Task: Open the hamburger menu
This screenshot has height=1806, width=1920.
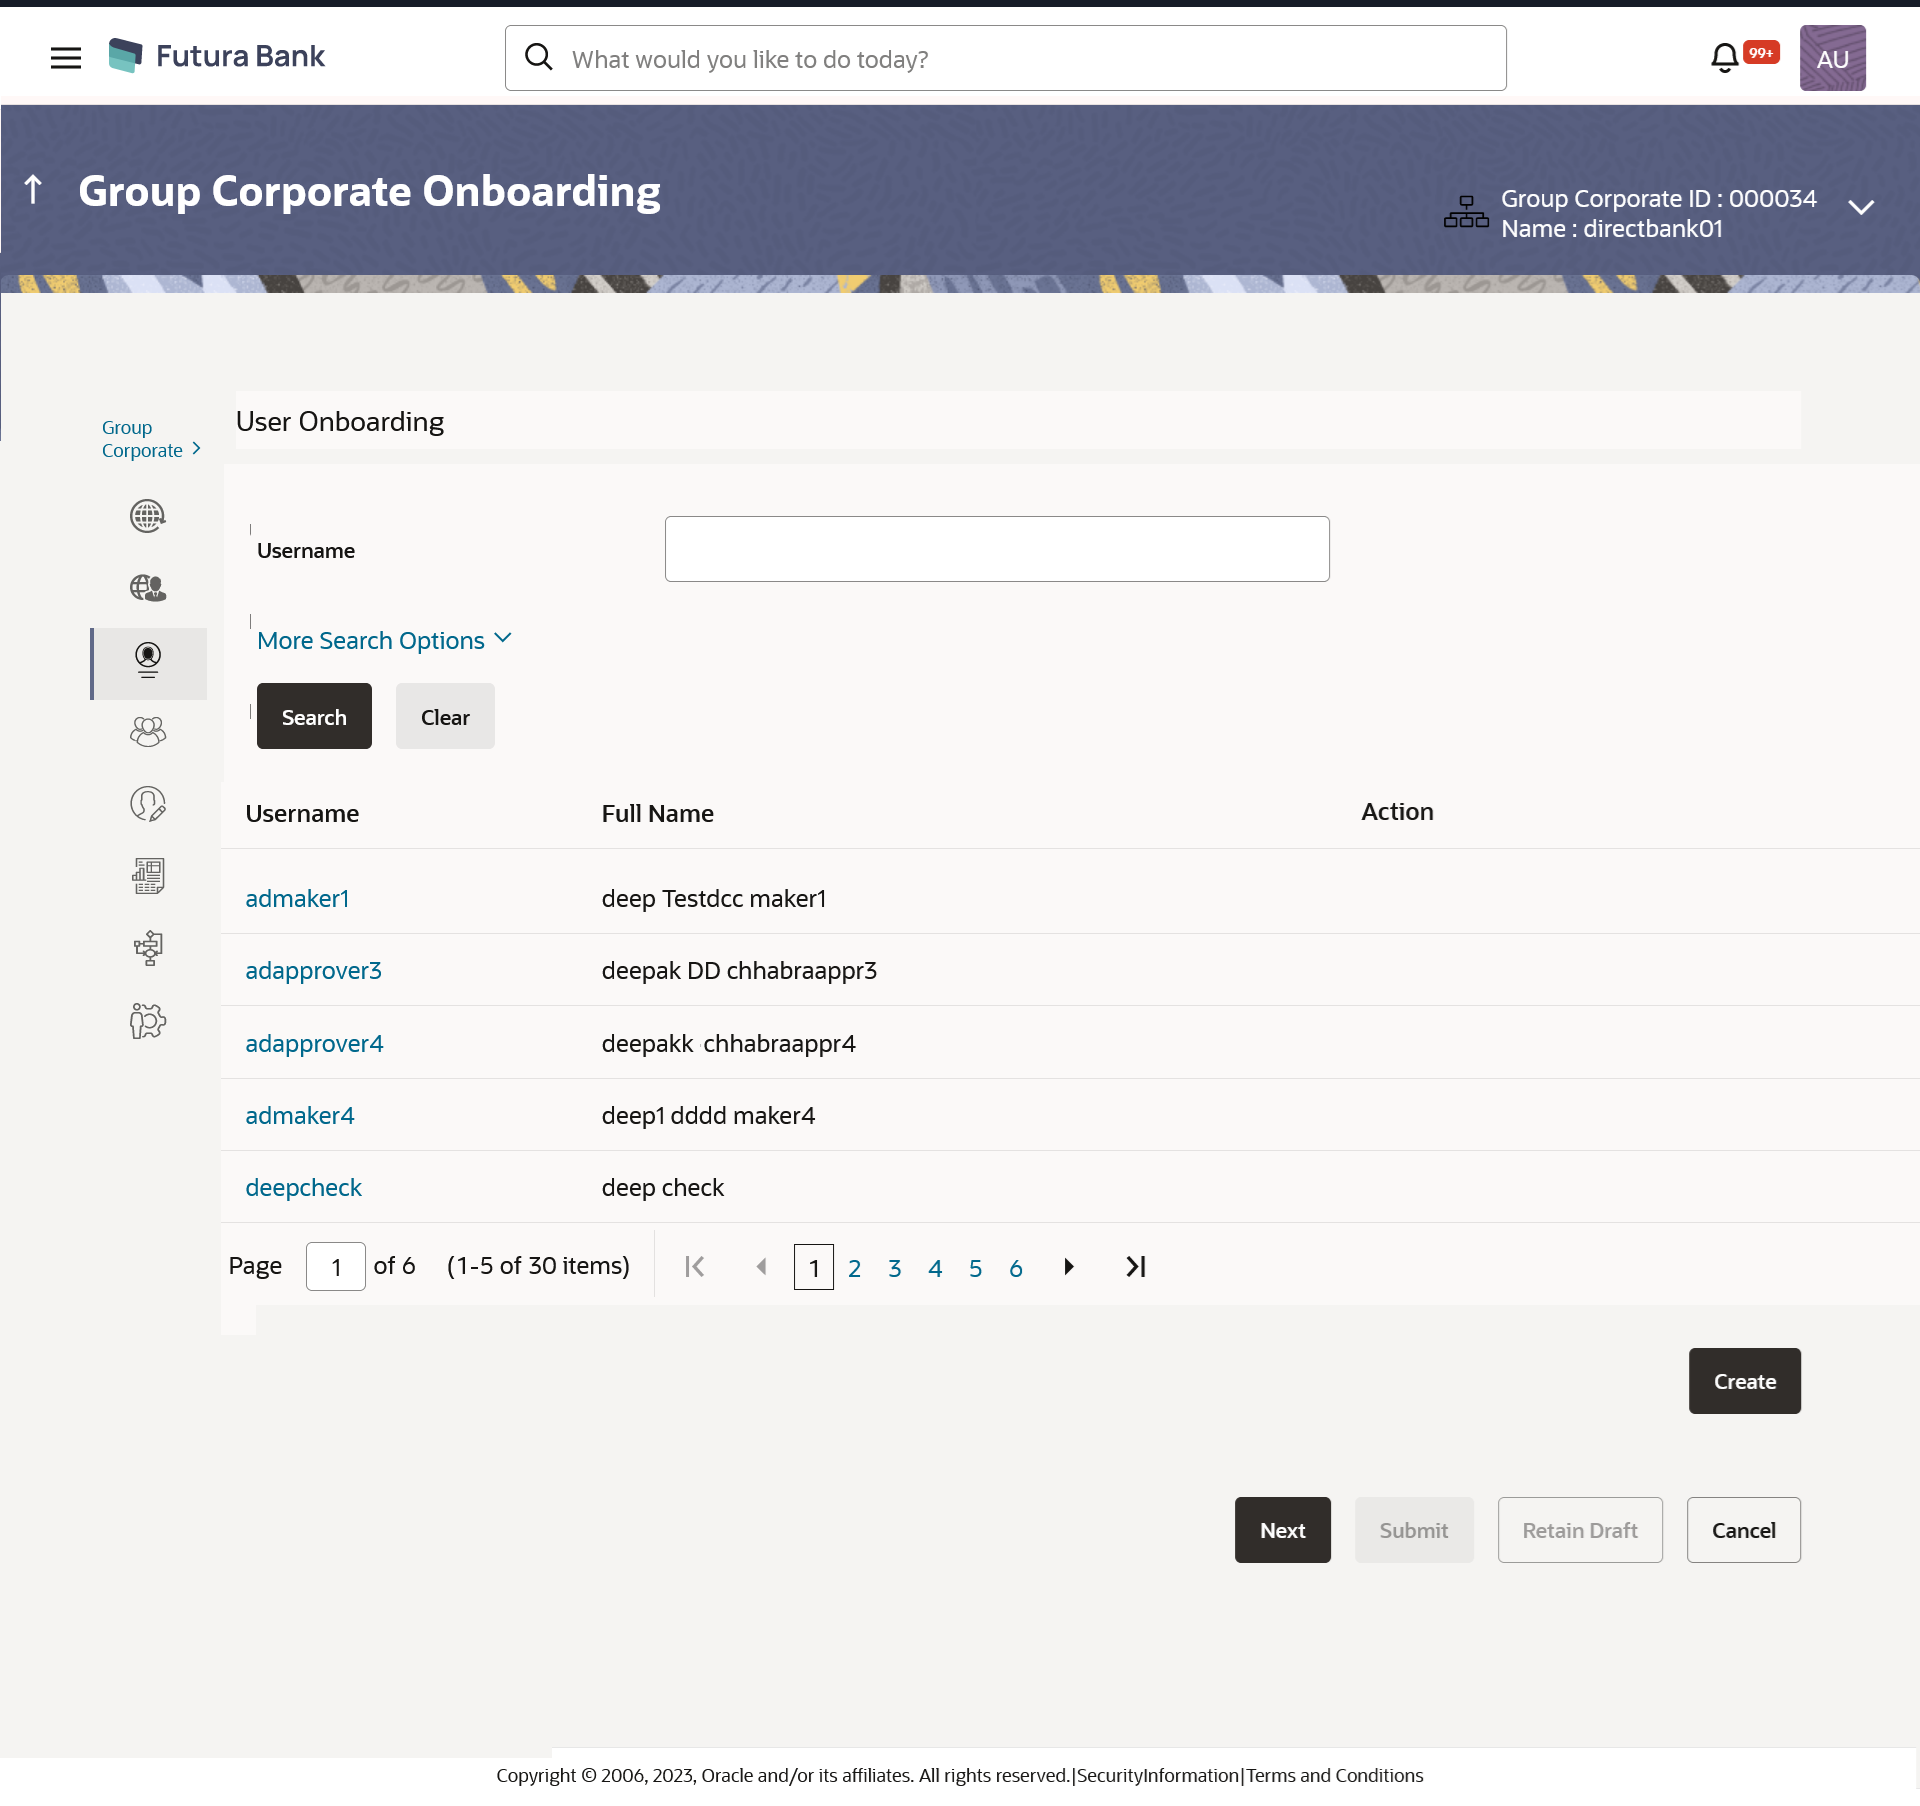Action: tap(65, 58)
